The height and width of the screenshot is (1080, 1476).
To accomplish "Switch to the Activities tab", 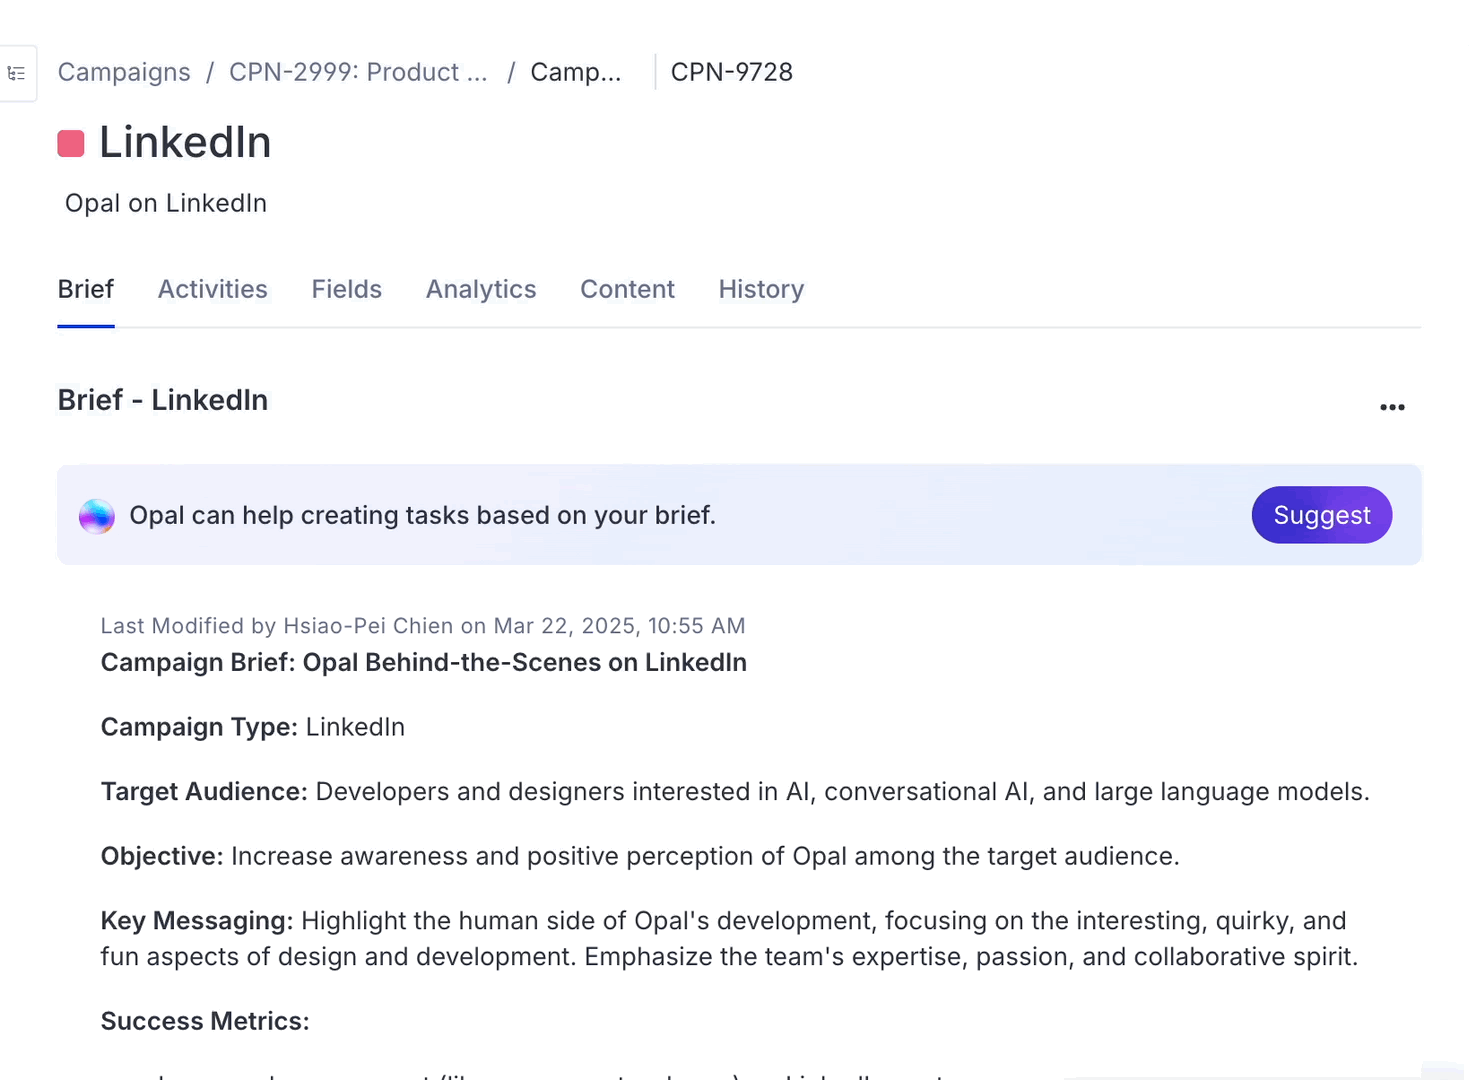I will point(213,289).
